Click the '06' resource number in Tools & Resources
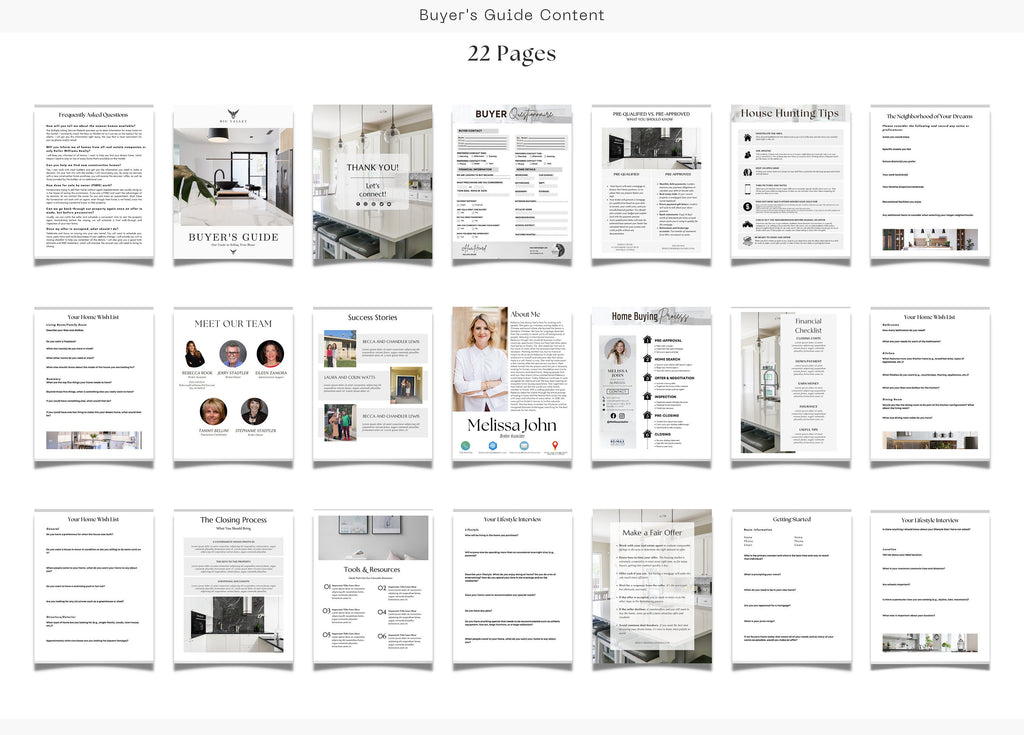This screenshot has width=1024, height=735. [382, 636]
